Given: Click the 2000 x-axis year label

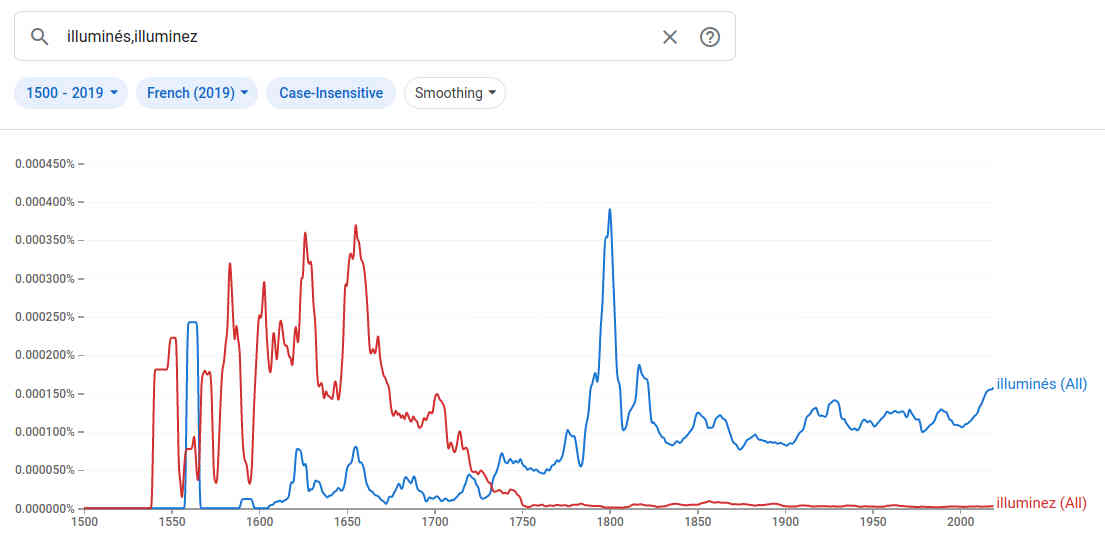Looking at the screenshot, I should (961, 522).
